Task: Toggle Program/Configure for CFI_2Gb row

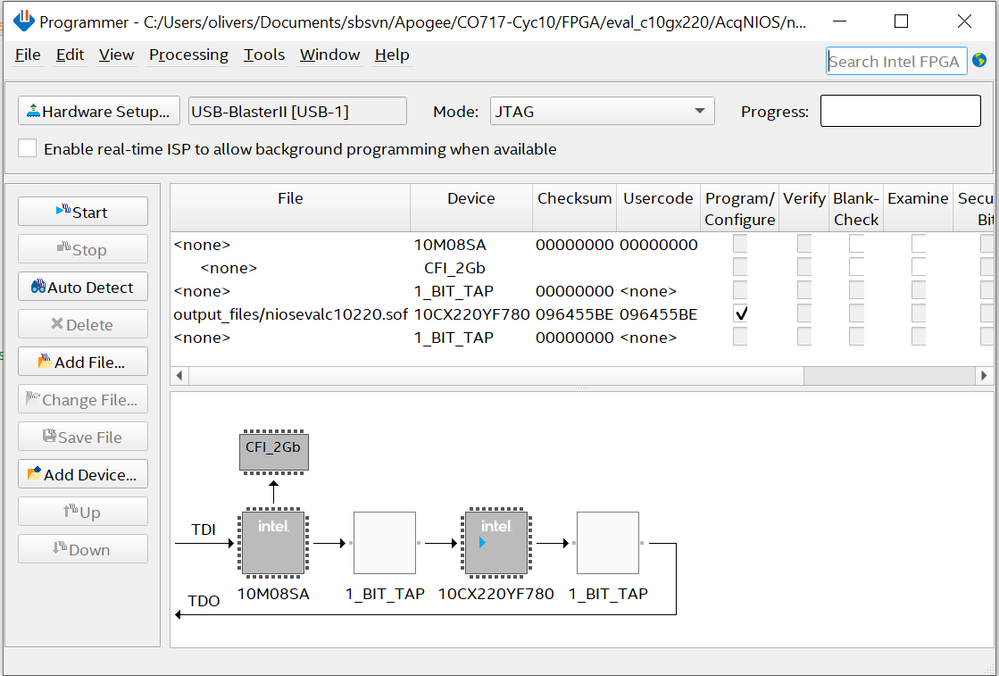Action: click(740, 267)
